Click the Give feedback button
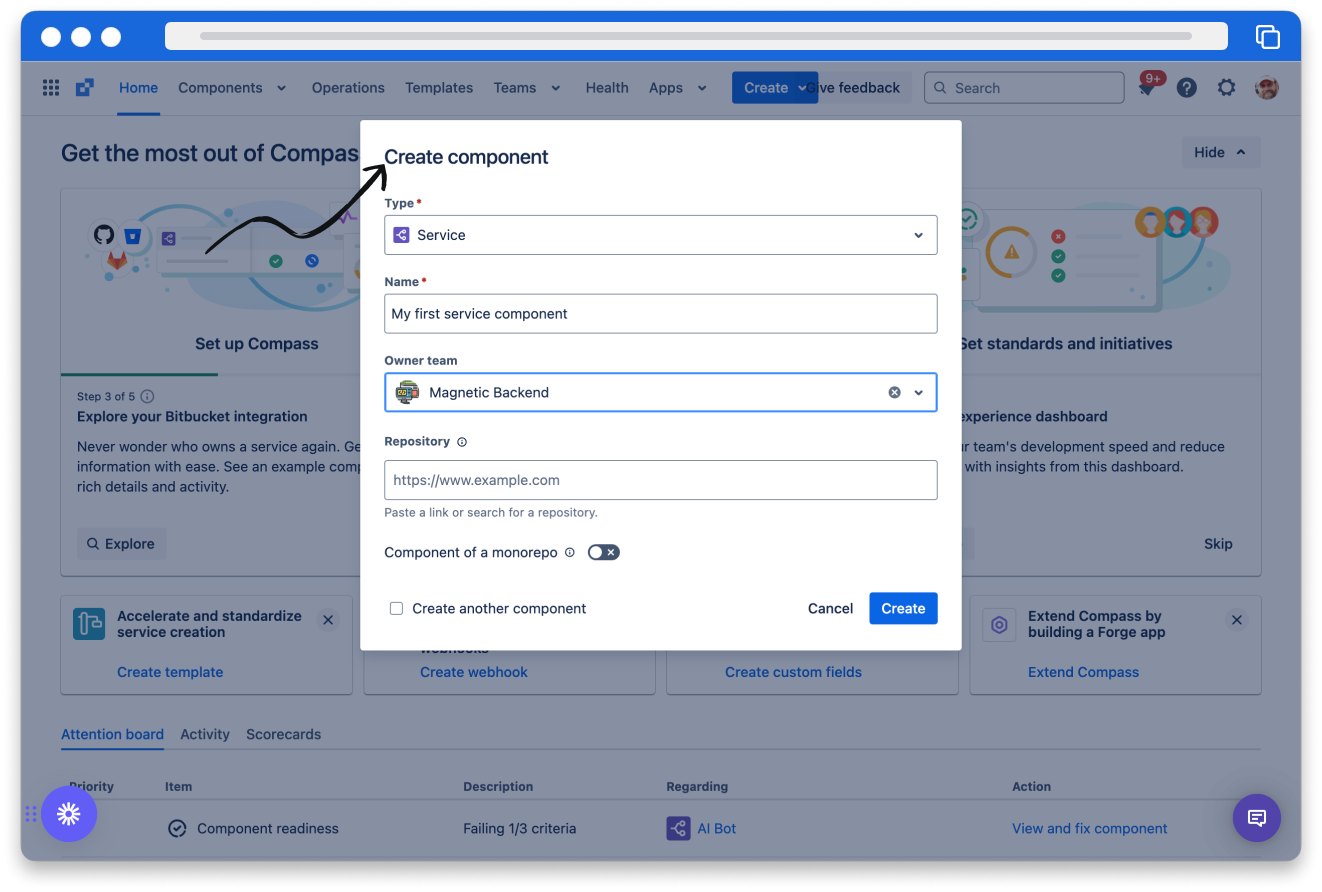 coord(860,88)
